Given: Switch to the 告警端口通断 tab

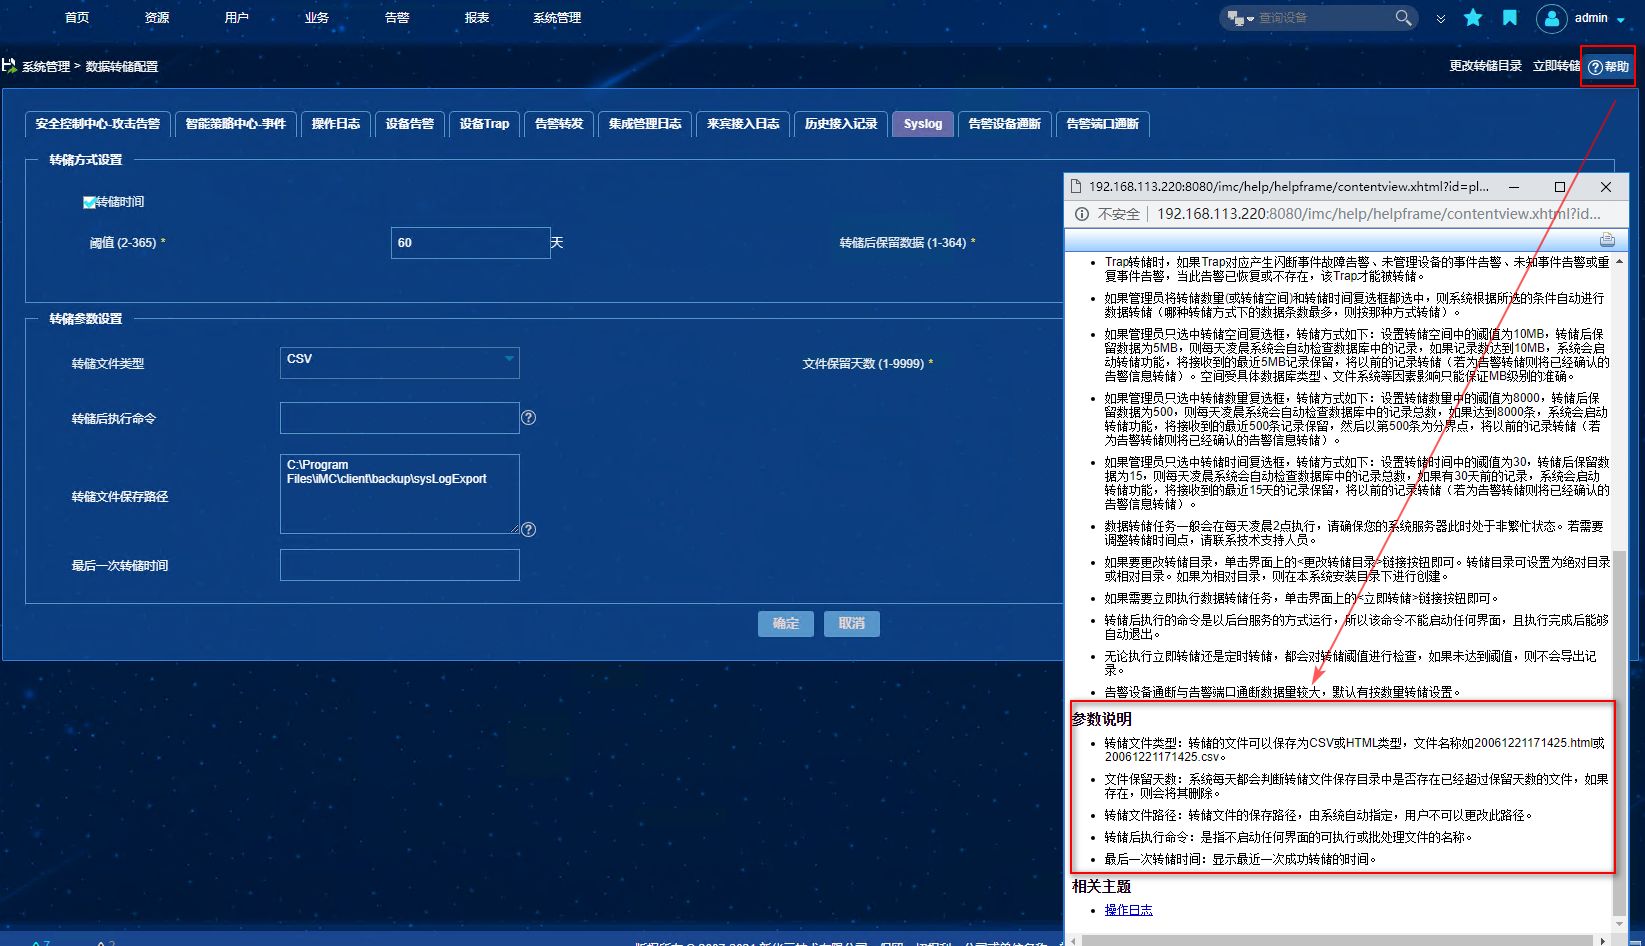Looking at the screenshot, I should point(1103,124).
